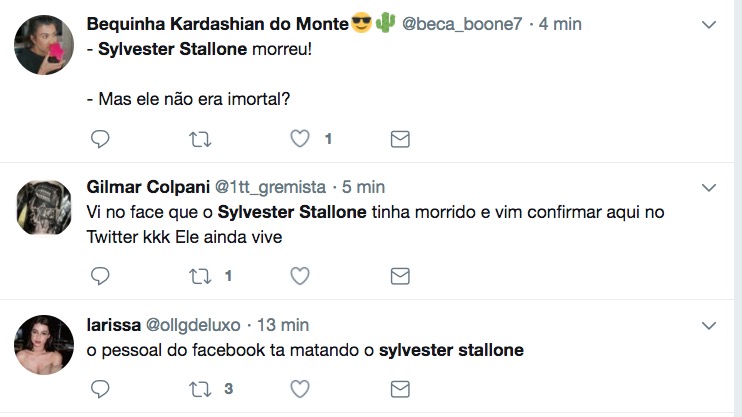Like larissa's tweet

point(300,388)
